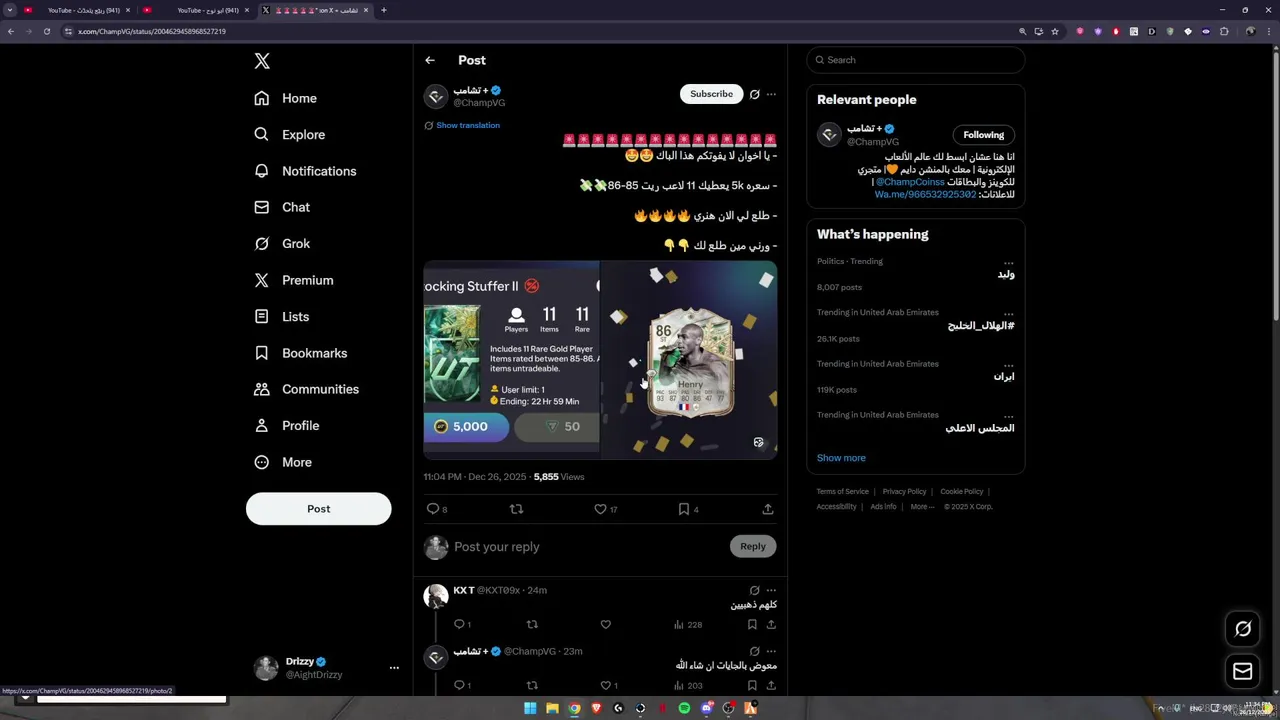
Task: Click Grok icon on ChampVG's 23m reply
Action: 755,651
